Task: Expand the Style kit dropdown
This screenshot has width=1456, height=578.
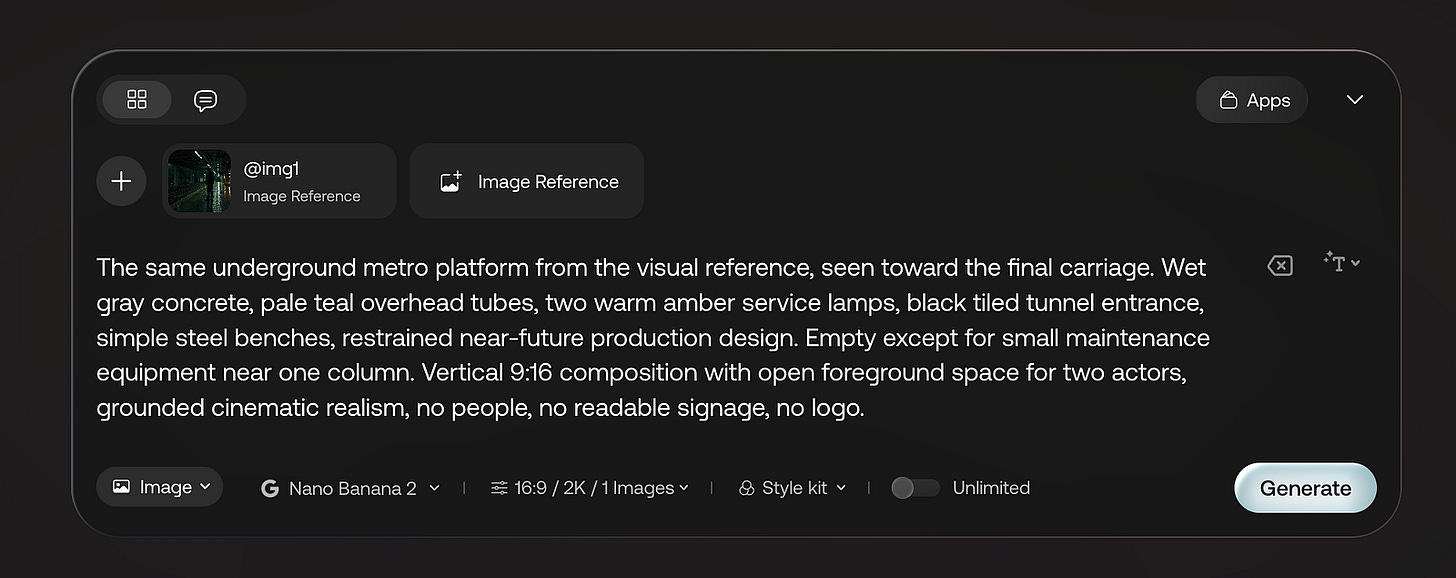Action: [x=792, y=488]
